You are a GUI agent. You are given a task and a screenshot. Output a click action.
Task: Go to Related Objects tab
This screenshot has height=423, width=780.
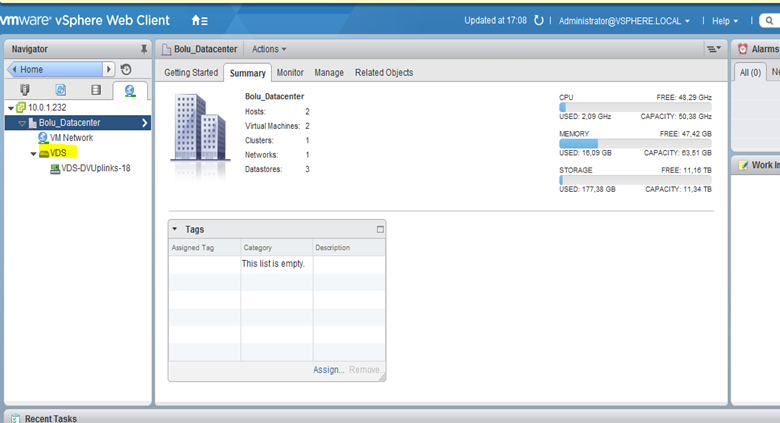tap(384, 73)
